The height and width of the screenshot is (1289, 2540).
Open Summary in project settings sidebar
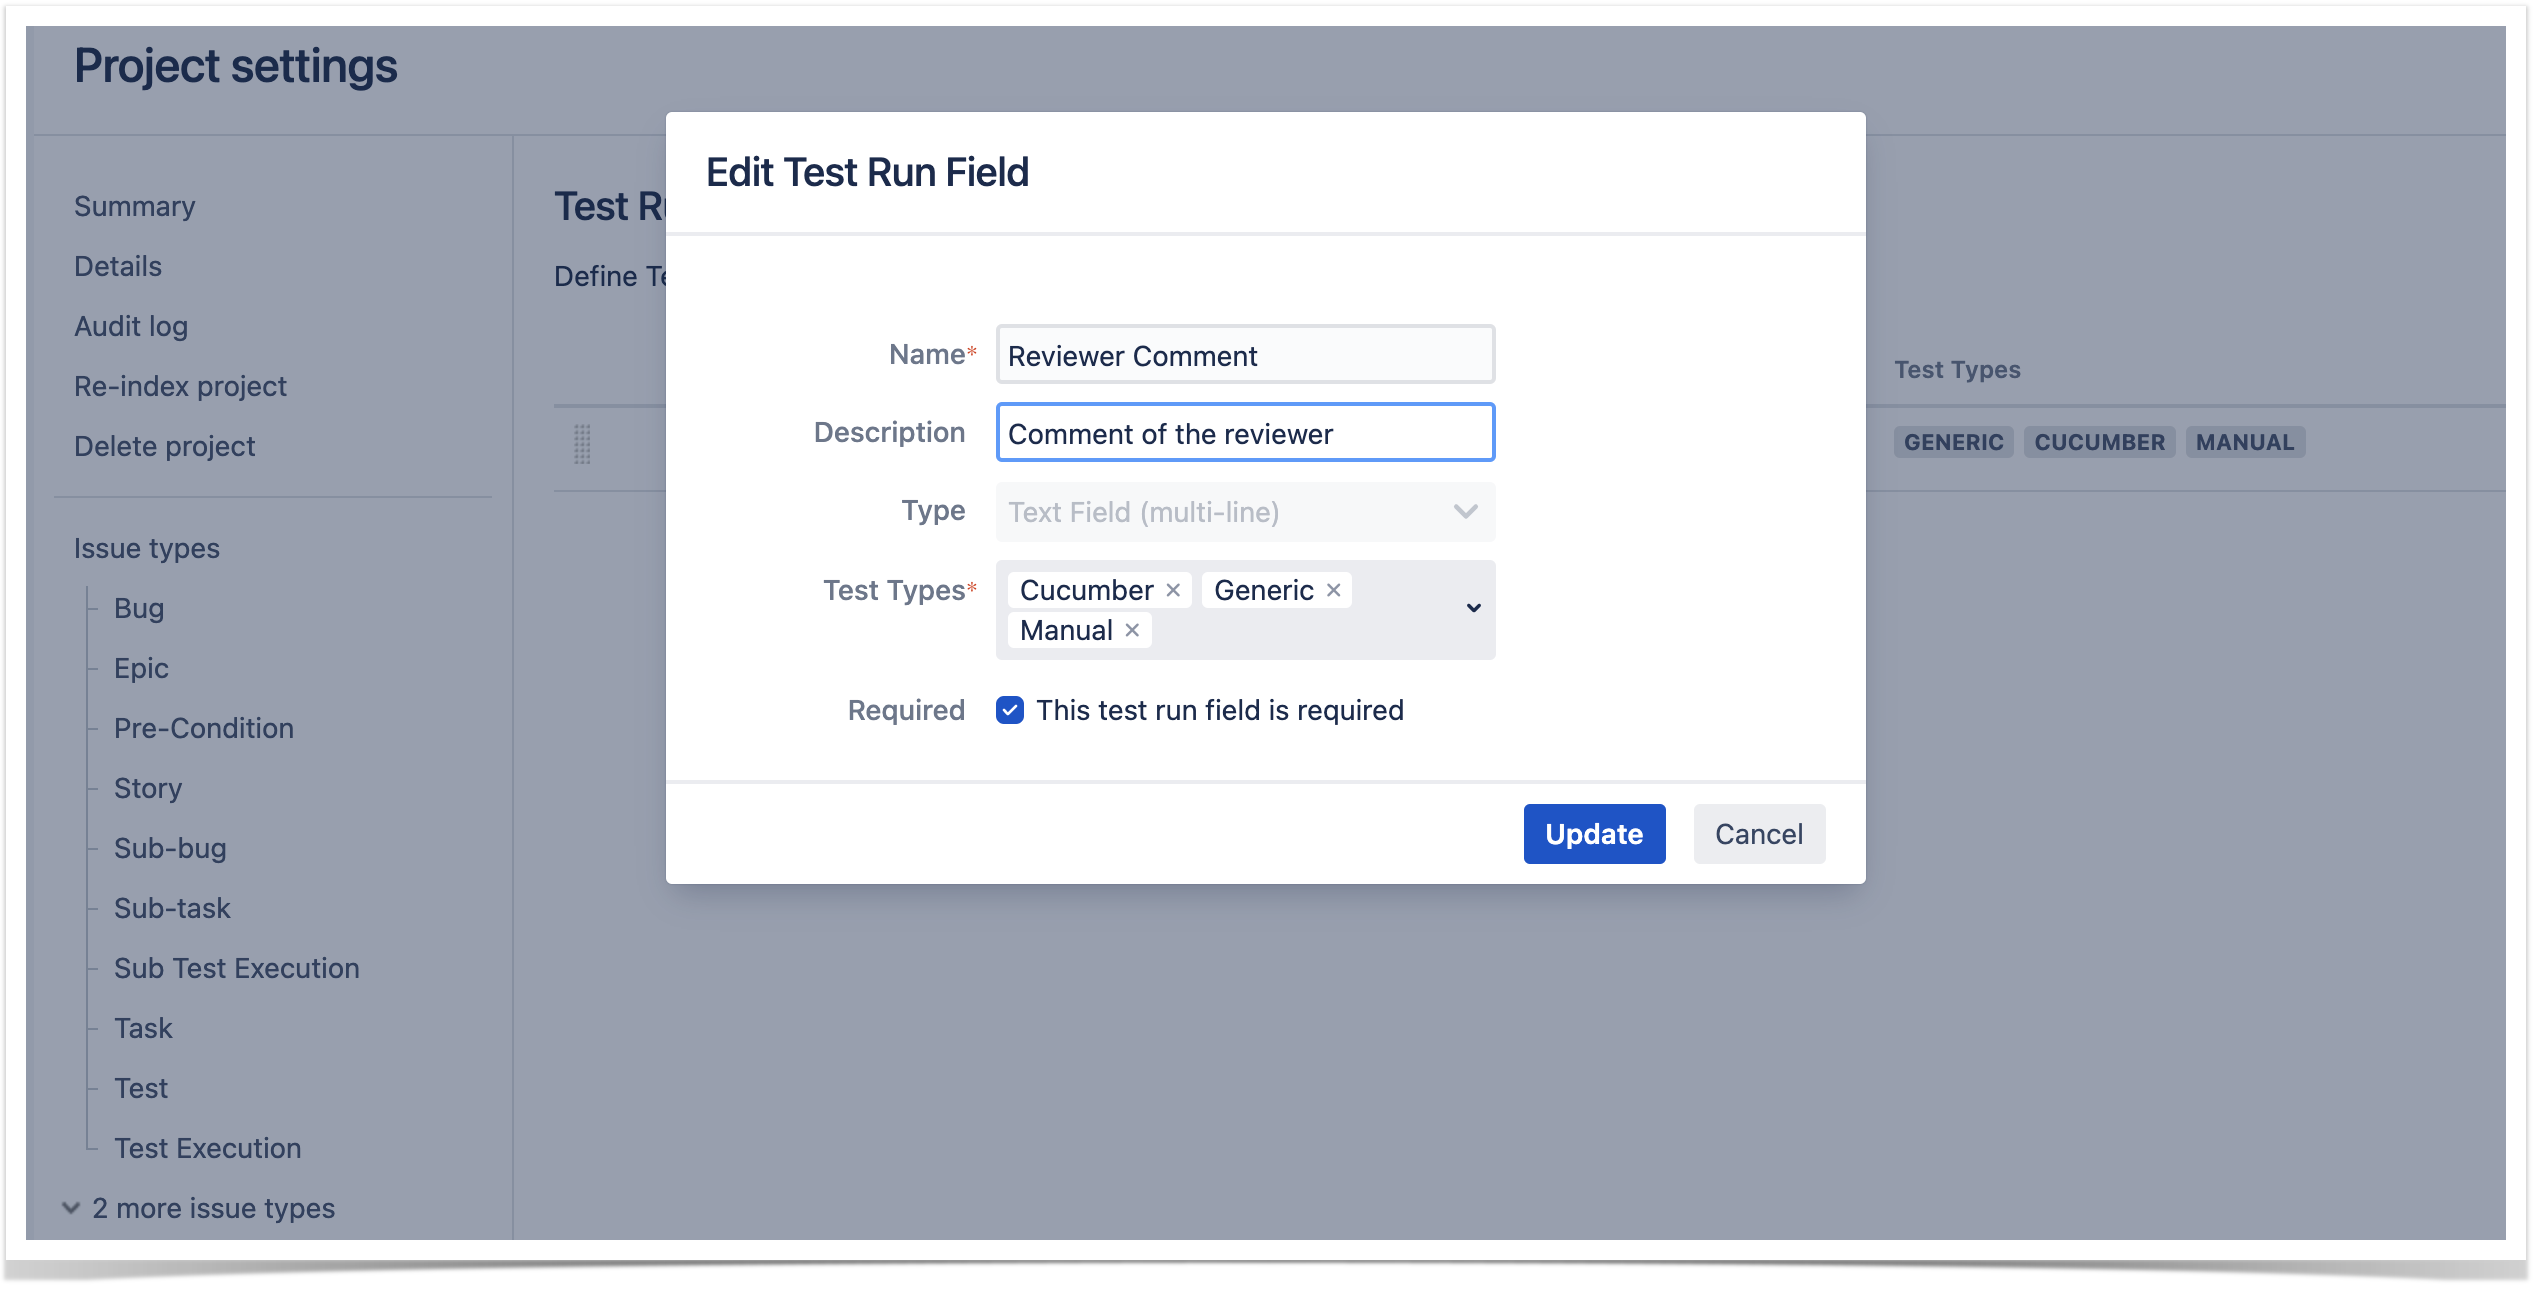point(135,206)
